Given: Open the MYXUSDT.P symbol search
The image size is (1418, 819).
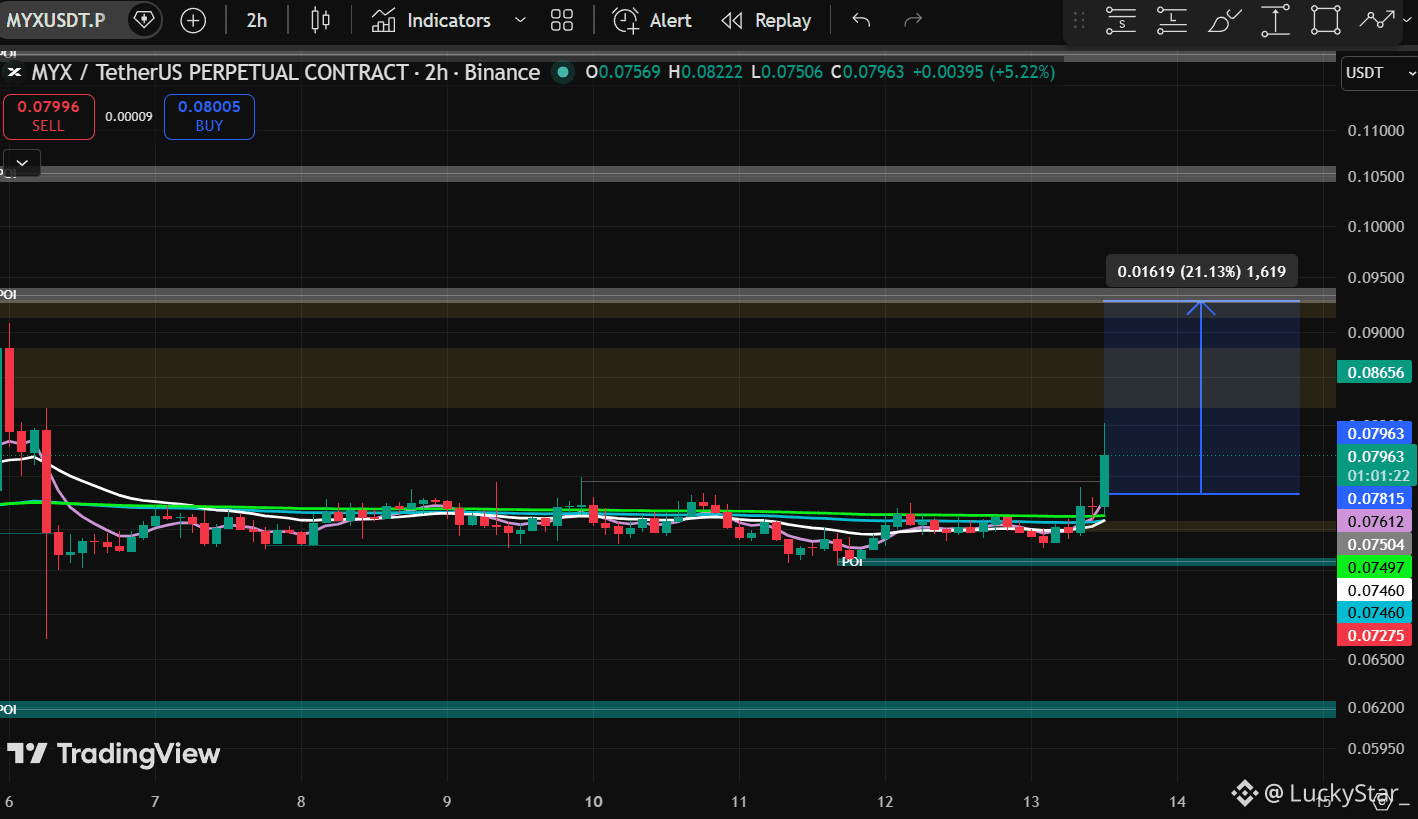Looking at the screenshot, I should coord(56,20).
